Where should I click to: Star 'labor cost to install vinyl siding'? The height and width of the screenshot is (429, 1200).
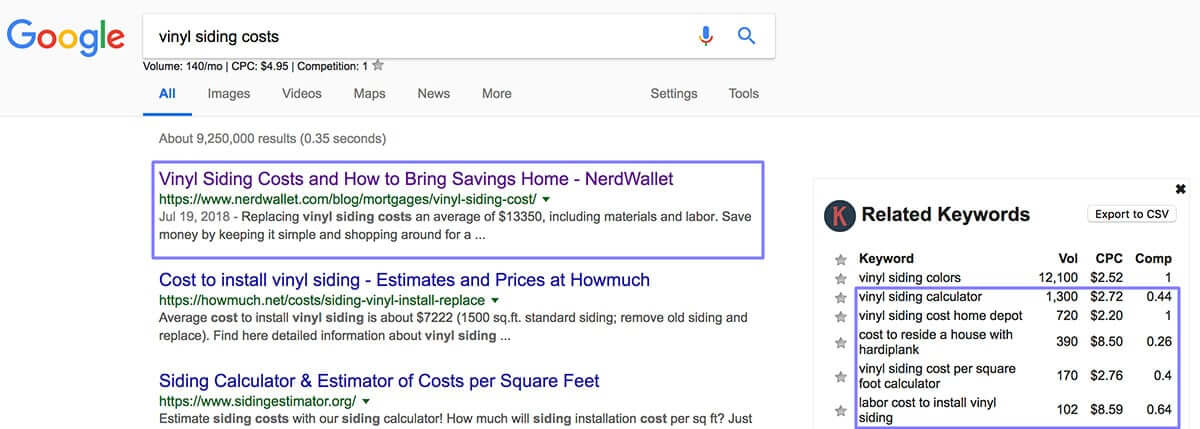click(x=841, y=411)
